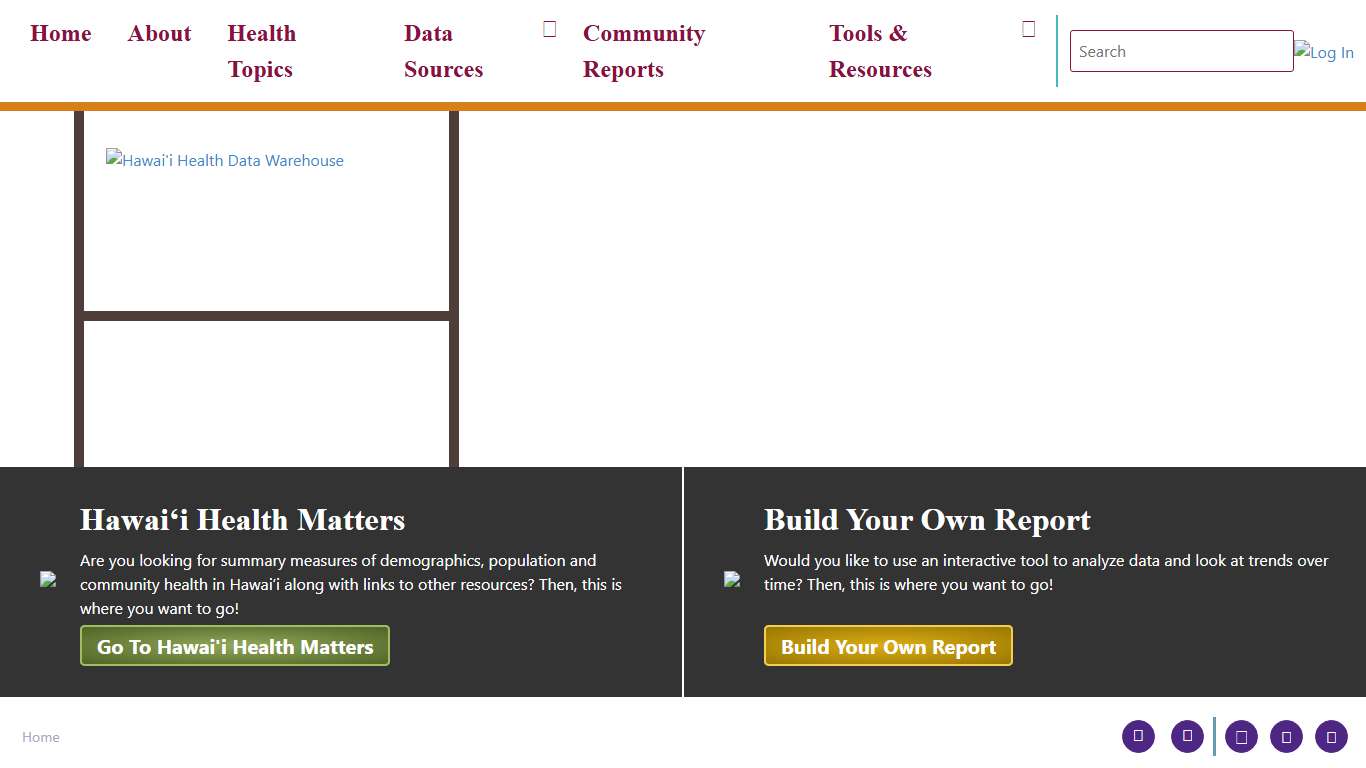Click the last social icon in the footer
Image resolution: width=1366 pixels, height=768 pixels.
click(x=1331, y=736)
